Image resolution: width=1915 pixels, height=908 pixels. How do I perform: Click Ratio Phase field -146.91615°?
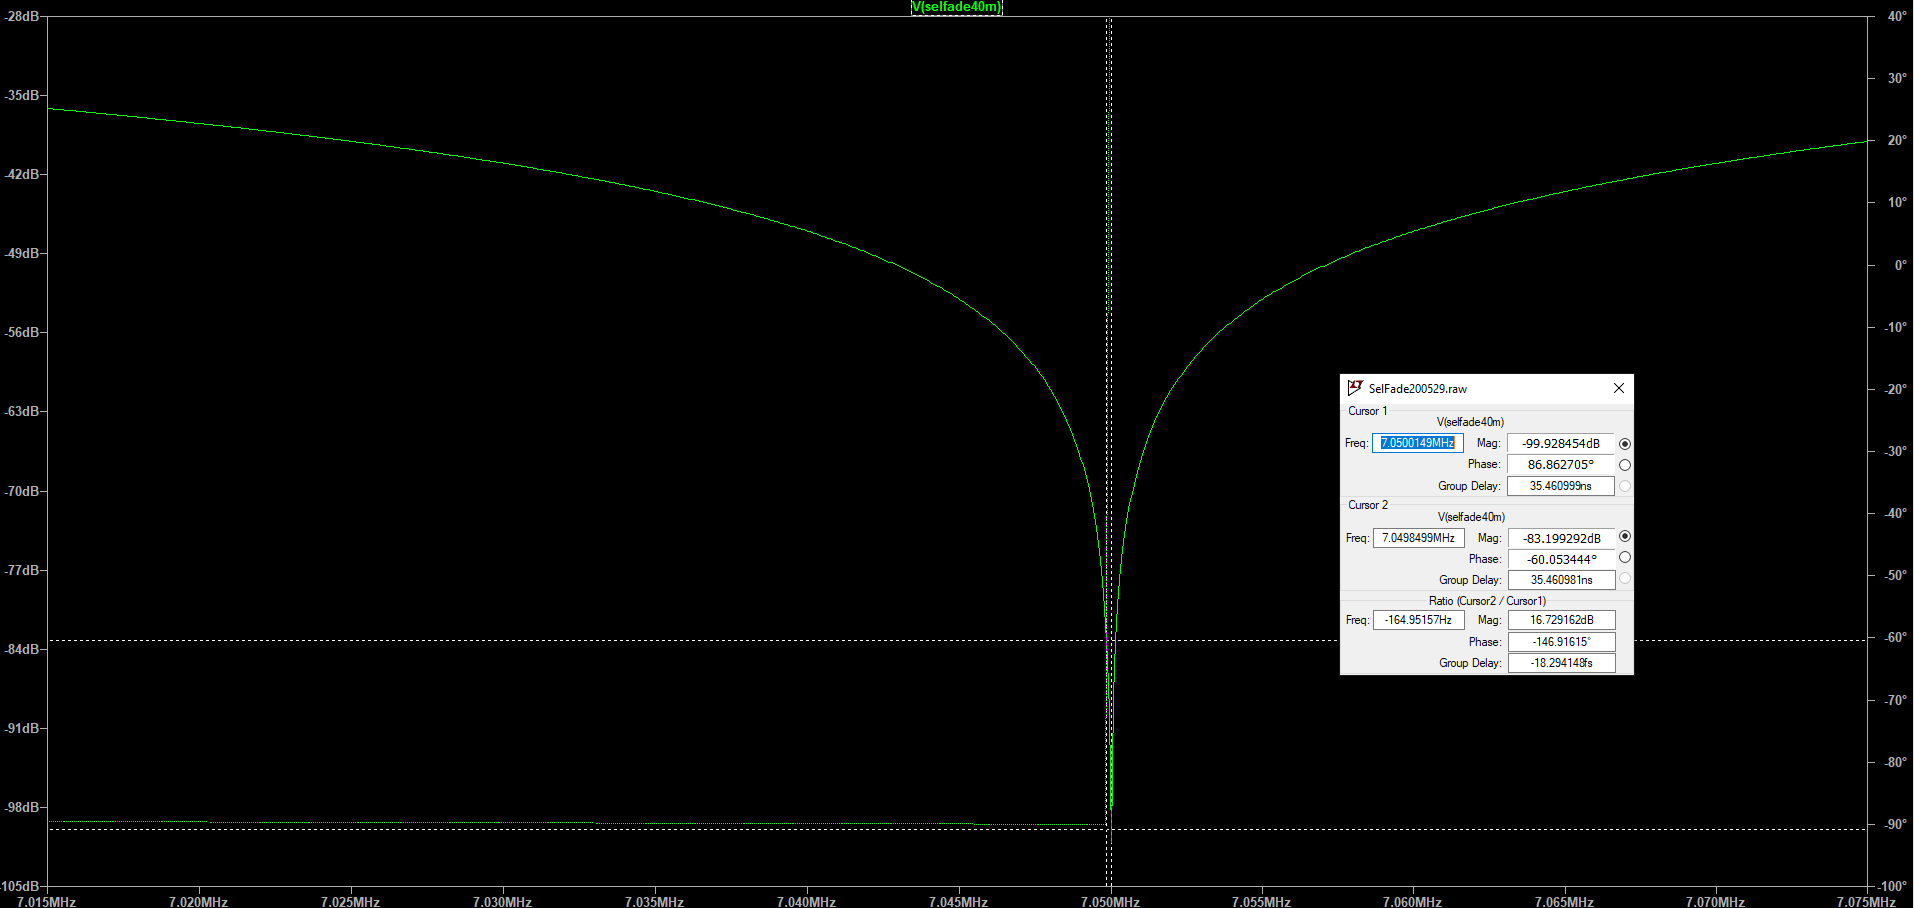[x=1562, y=642]
